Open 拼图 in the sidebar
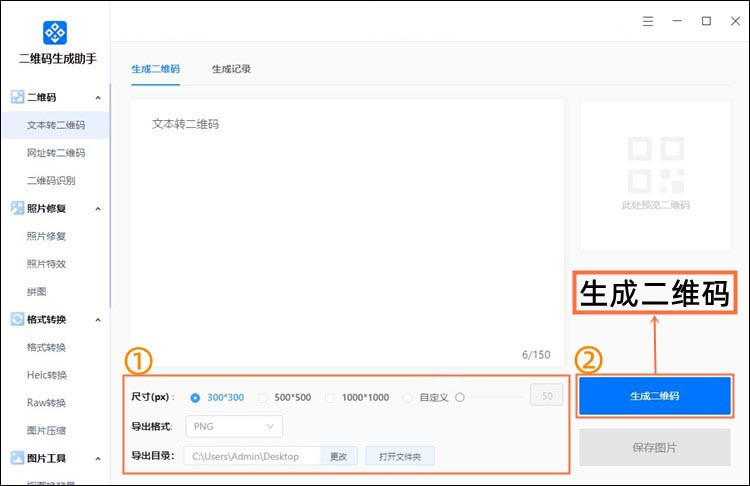 coord(36,291)
